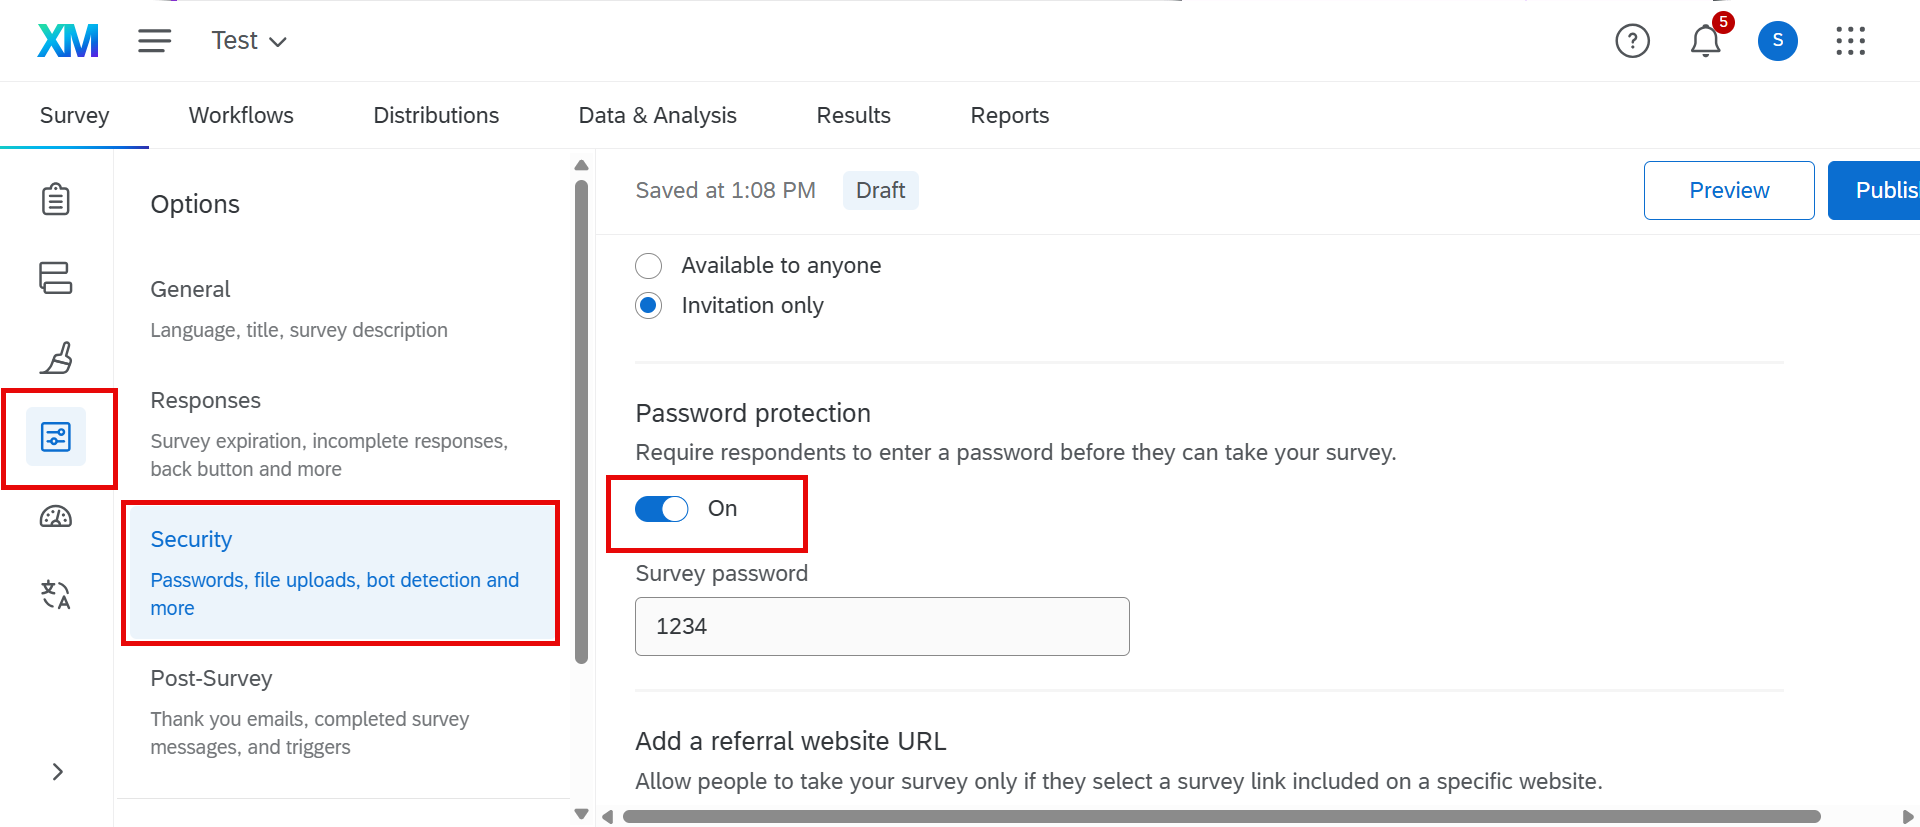The height and width of the screenshot is (827, 1920).
Task: Open Look and feel paintbrush icon
Action: tap(56, 357)
